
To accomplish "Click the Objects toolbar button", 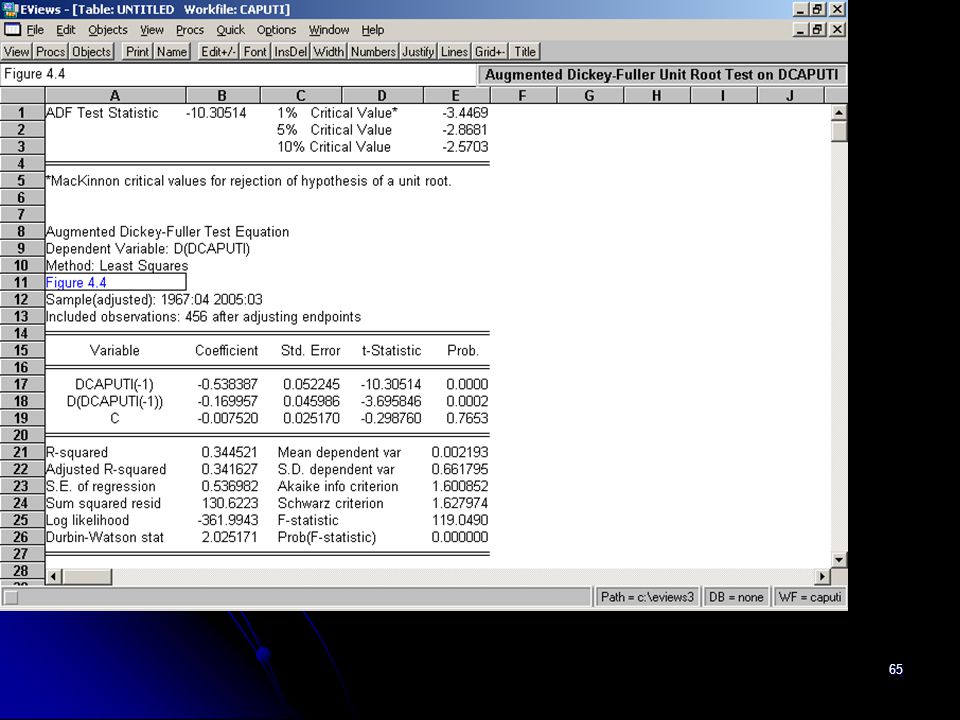I will tap(92, 52).
